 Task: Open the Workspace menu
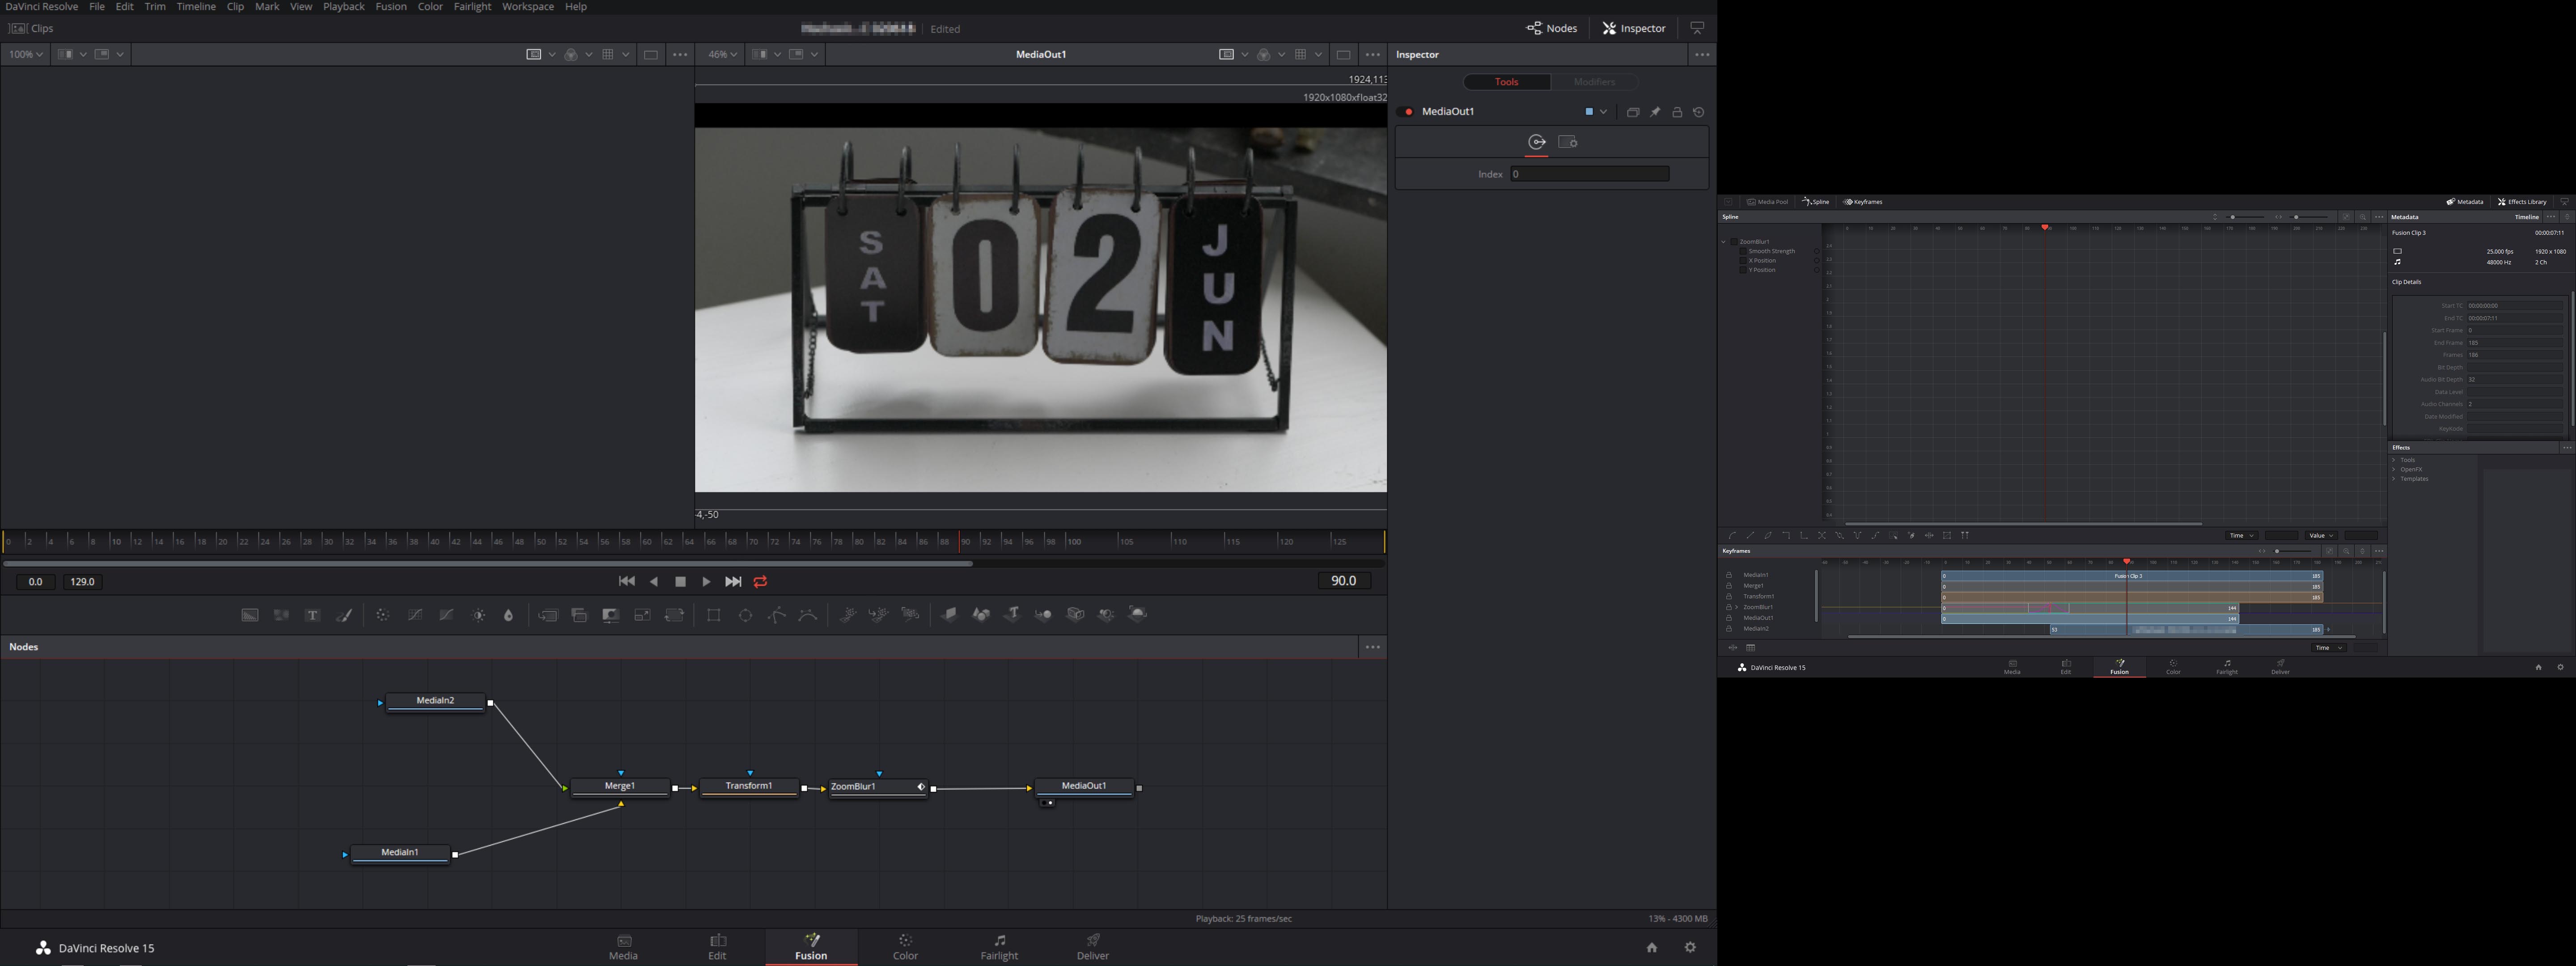pos(528,7)
